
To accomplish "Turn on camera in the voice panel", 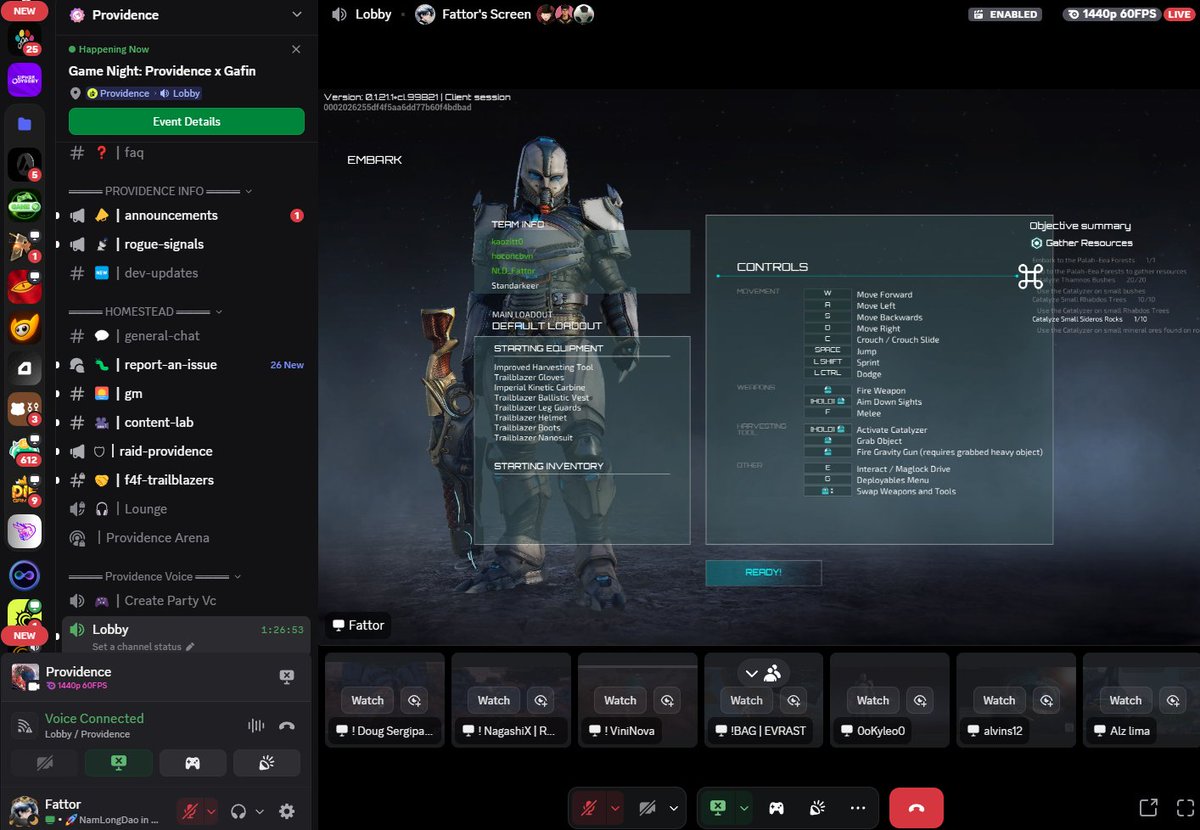I will tap(45, 763).
